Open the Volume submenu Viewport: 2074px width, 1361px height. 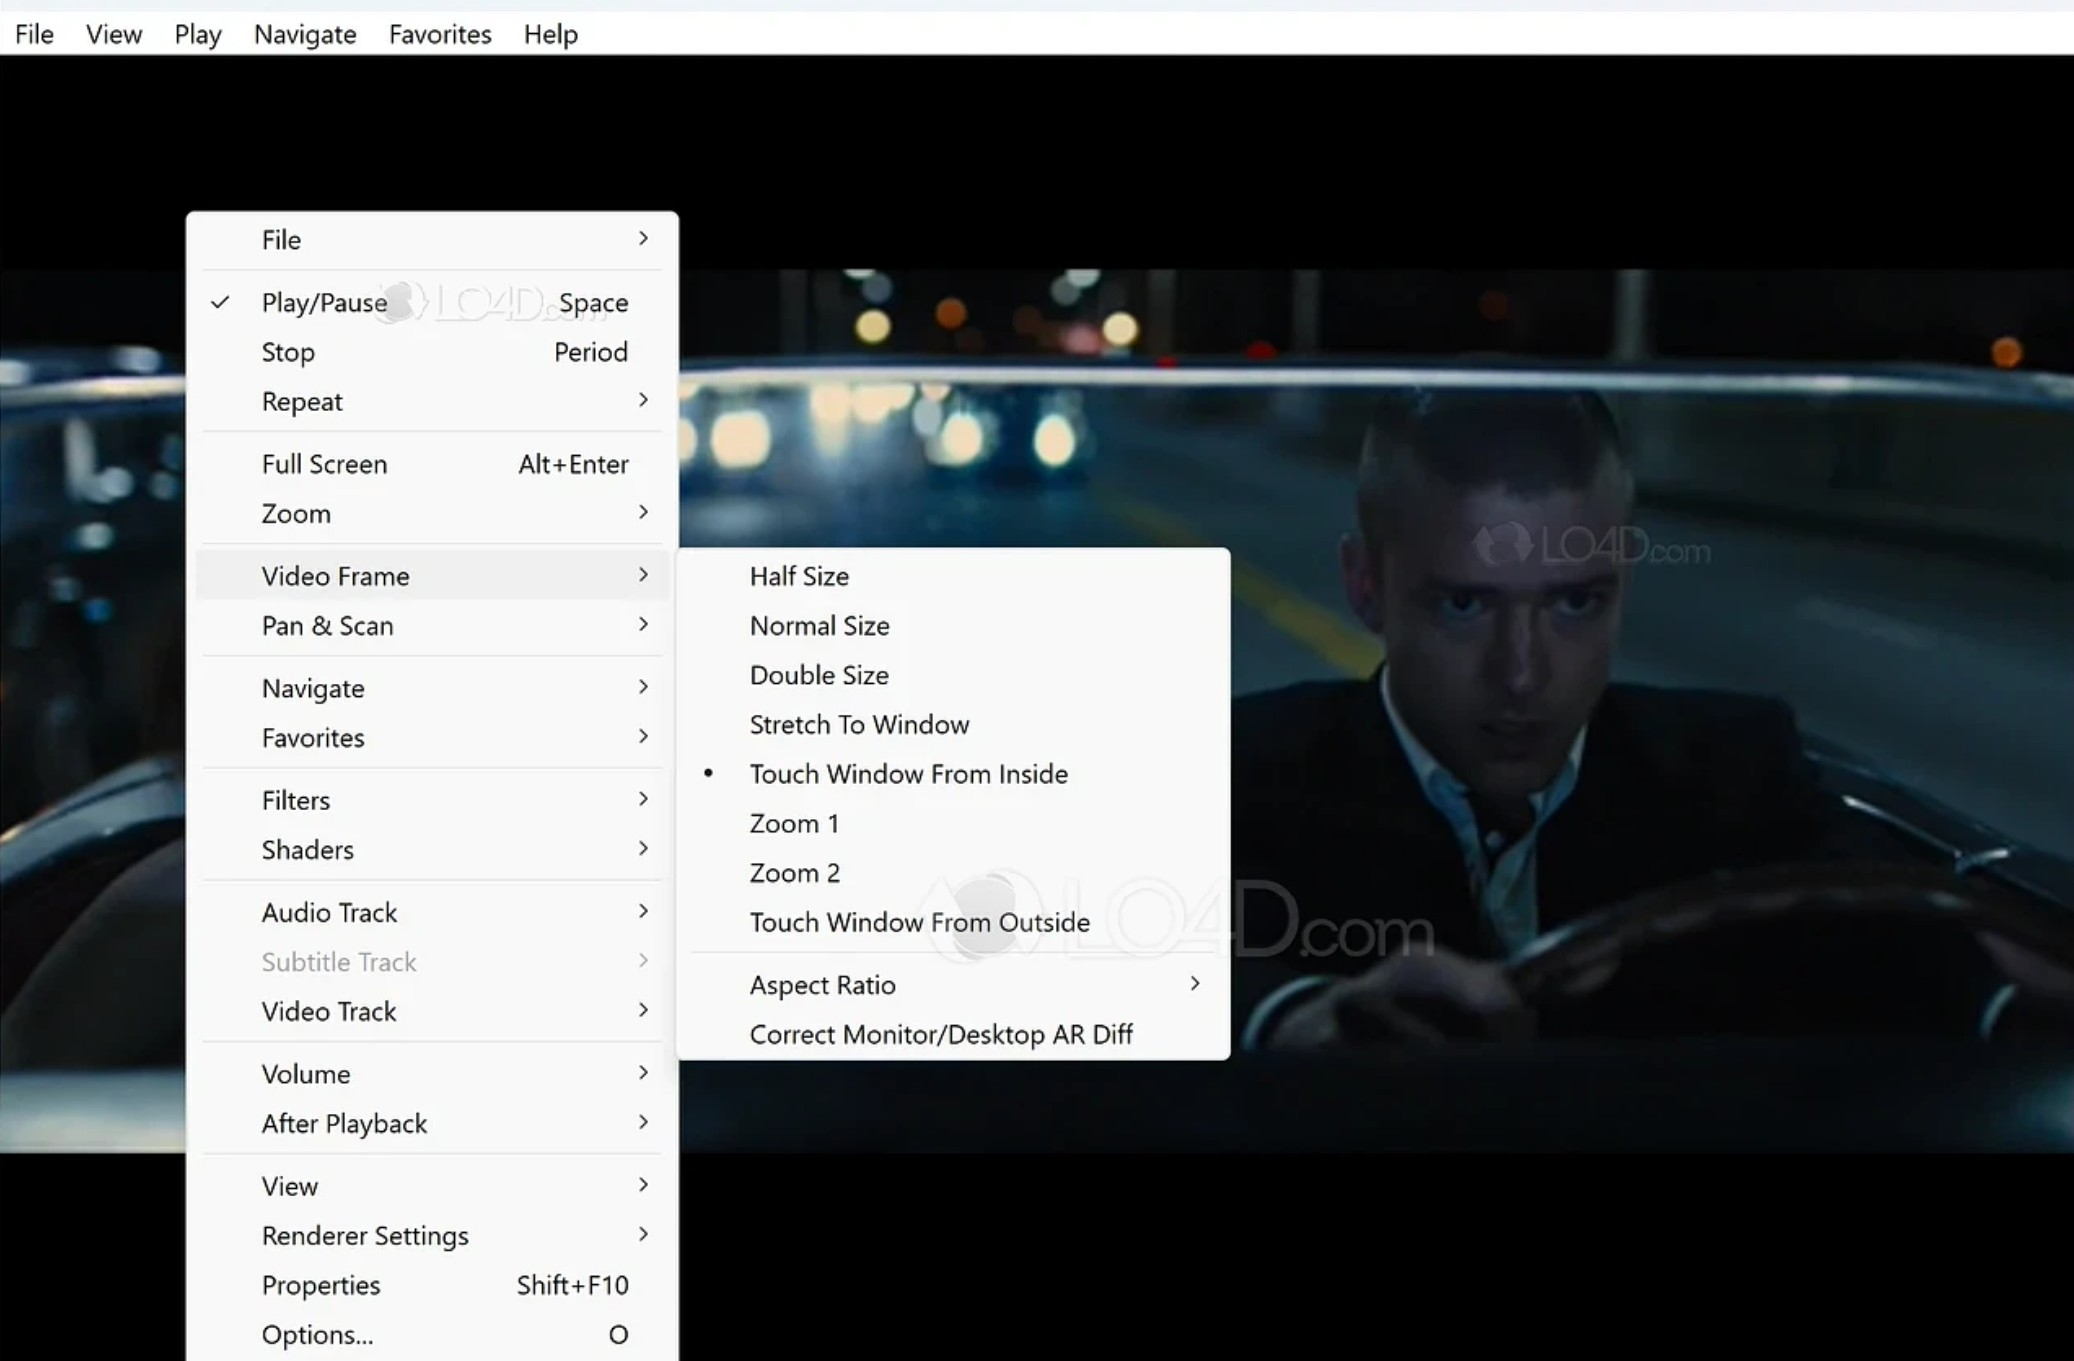pos(432,1074)
